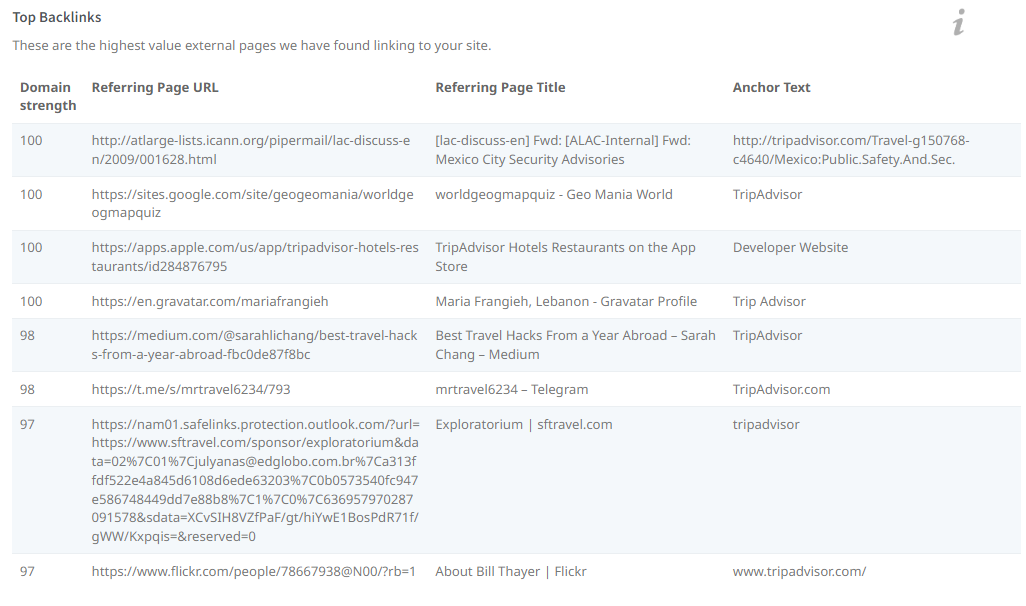Open the nam01.safelinks.protection.outlook.com URL
Image resolution: width=1026 pixels, height=606 pixels.
[x=255, y=480]
